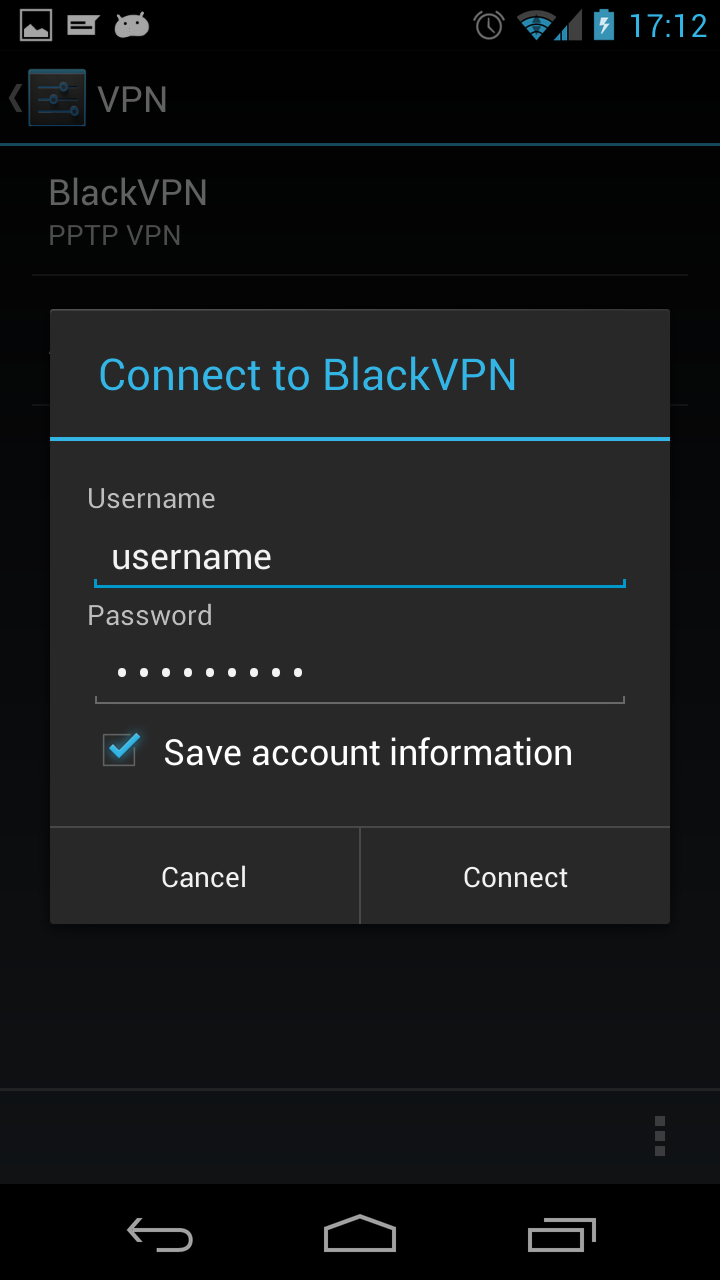This screenshot has height=1280, width=720.
Task: Tap the alarm clock status icon
Action: [x=489, y=25]
